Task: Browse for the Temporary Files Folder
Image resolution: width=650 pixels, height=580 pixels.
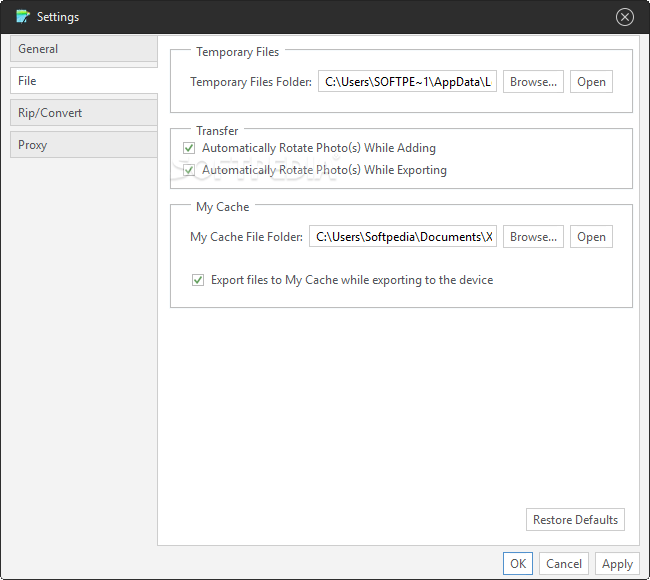Action: [x=533, y=82]
